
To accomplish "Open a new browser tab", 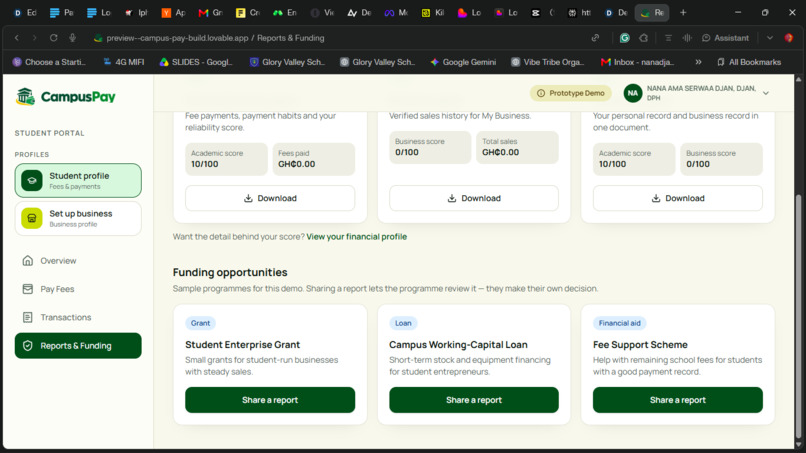I will coord(683,12).
